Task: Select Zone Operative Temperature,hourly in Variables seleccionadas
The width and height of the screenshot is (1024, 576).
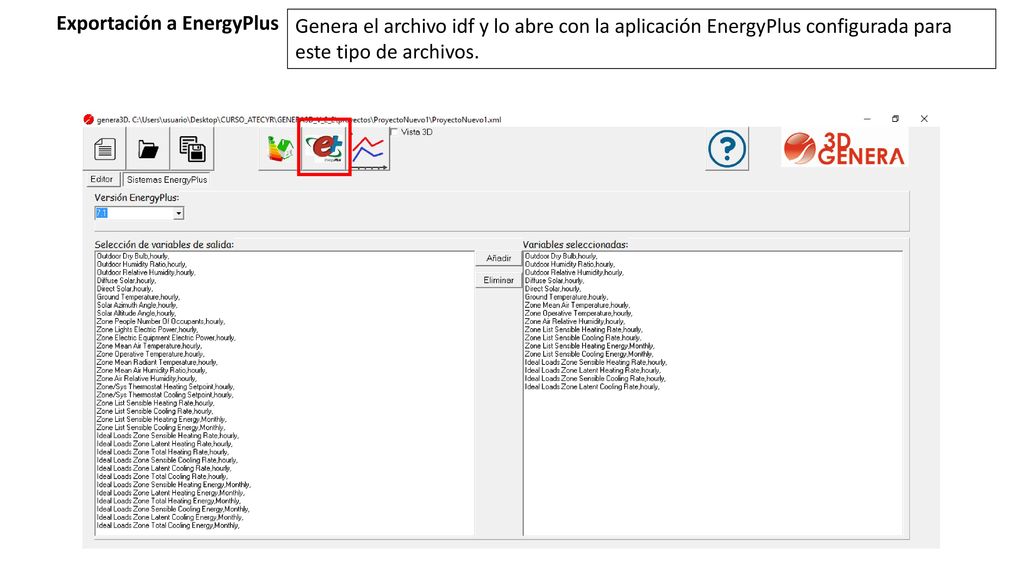Action: (x=579, y=313)
